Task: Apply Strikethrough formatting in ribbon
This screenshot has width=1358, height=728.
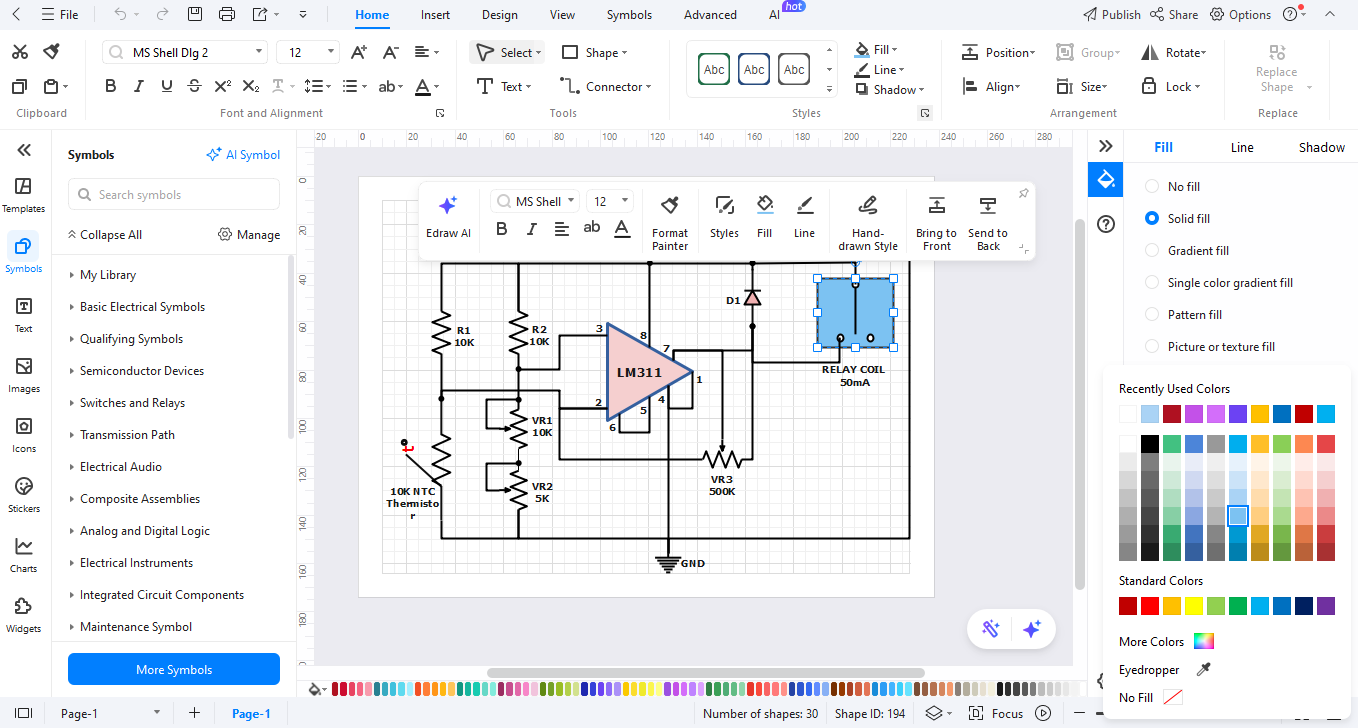Action: point(195,87)
